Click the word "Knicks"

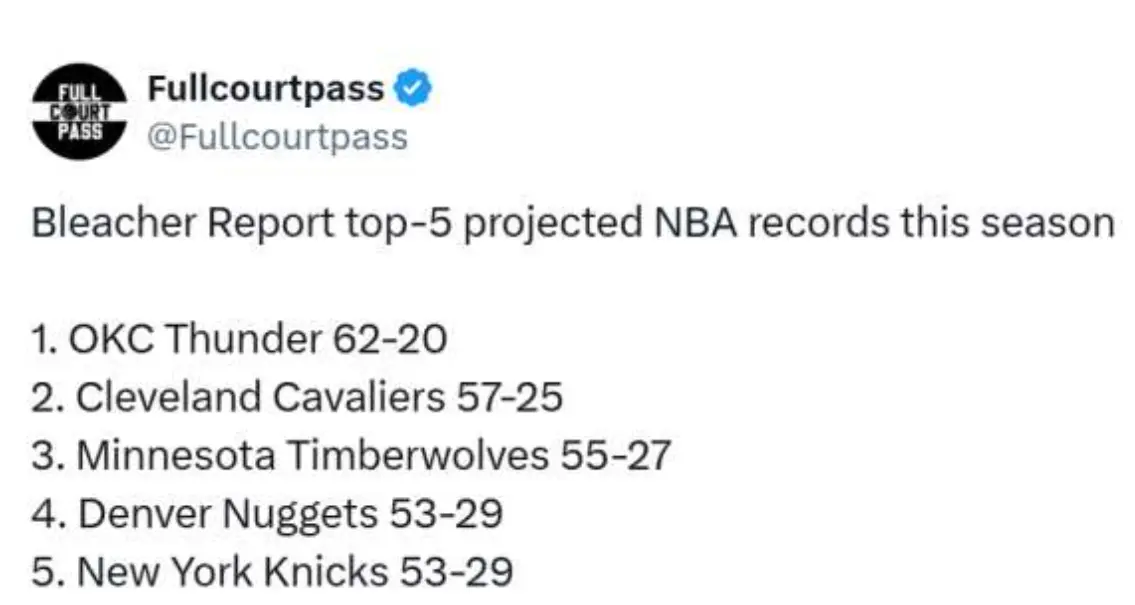(x=326, y=573)
